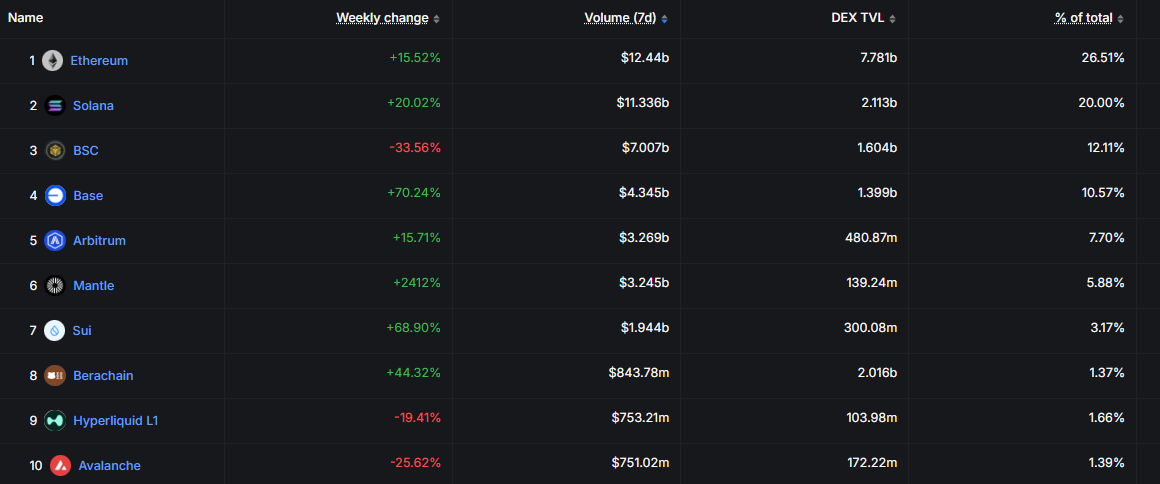Select Berachain weekly change +44.32%
The image size is (1160, 484).
click(414, 373)
